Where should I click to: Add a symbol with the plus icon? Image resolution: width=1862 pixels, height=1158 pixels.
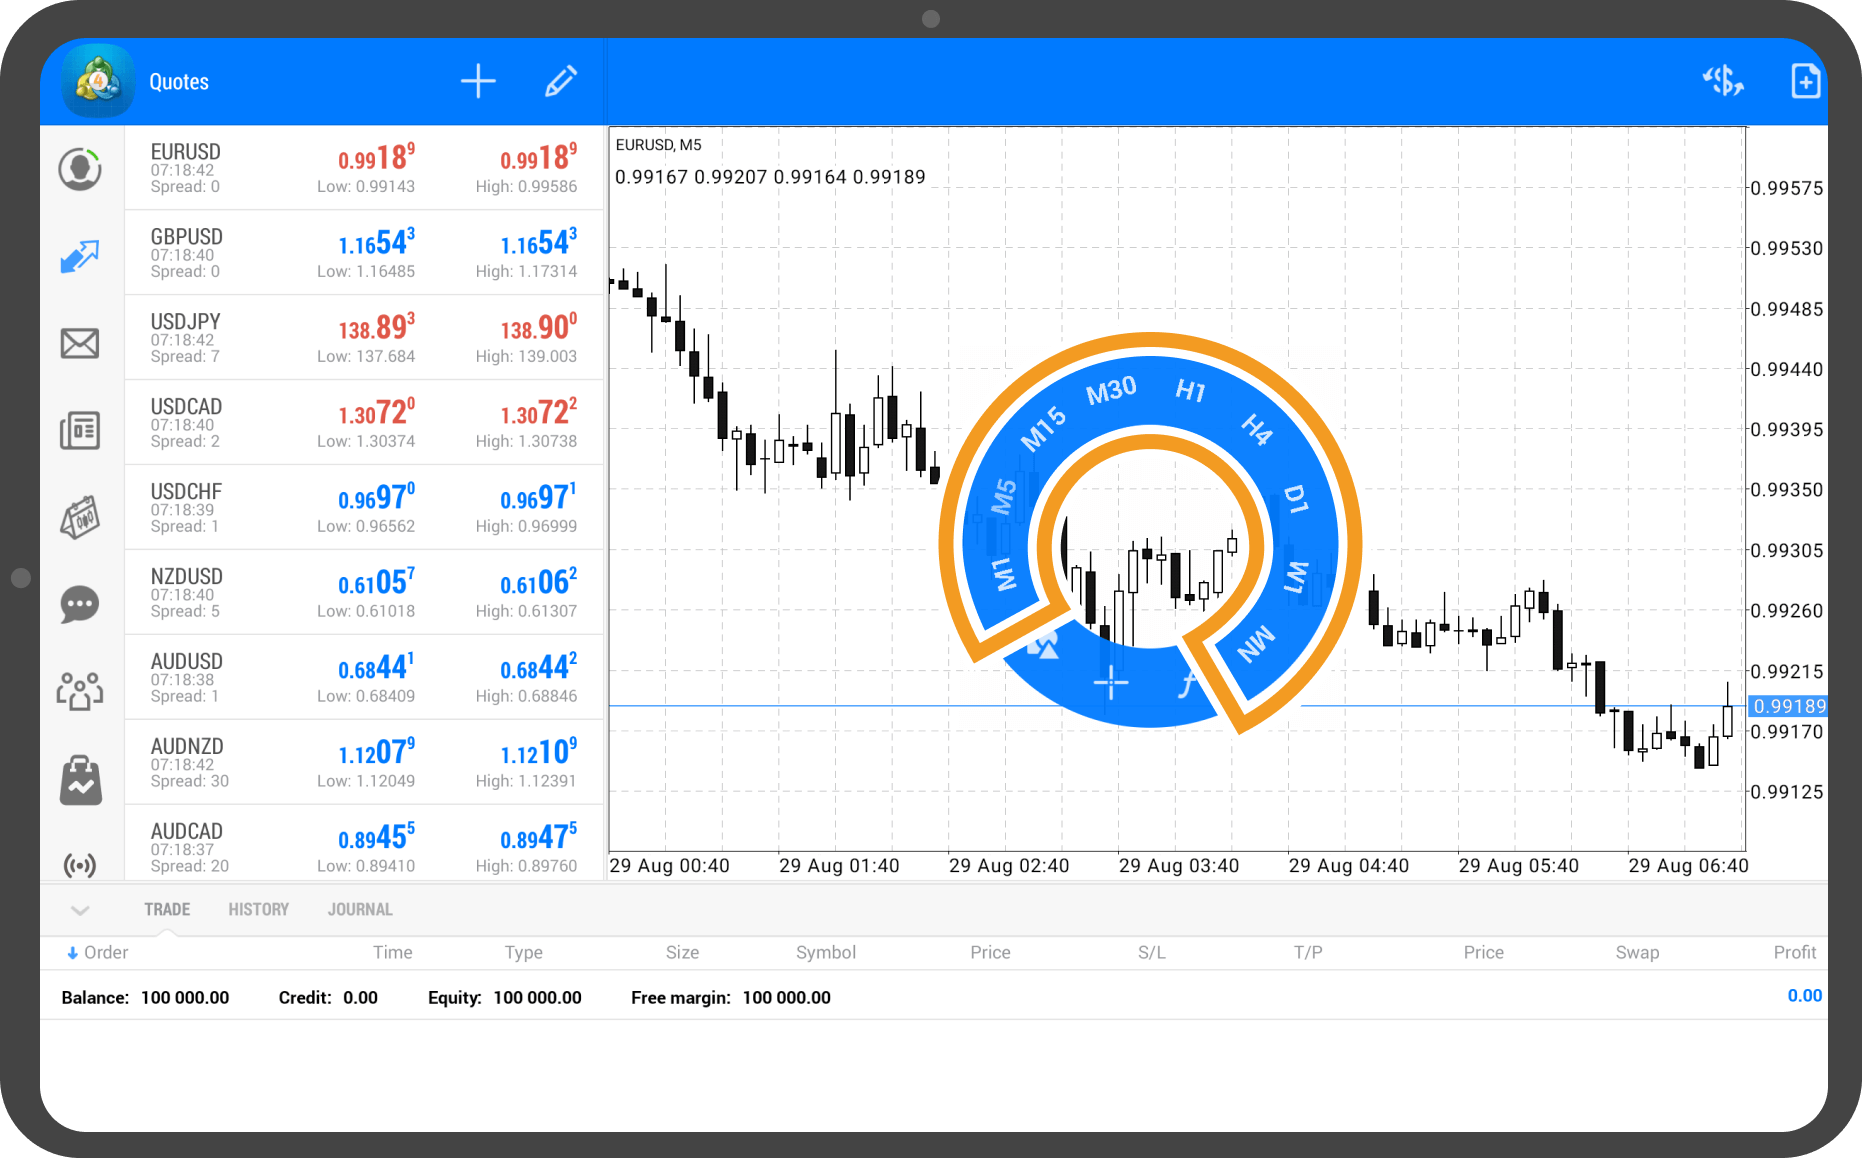coord(478,82)
